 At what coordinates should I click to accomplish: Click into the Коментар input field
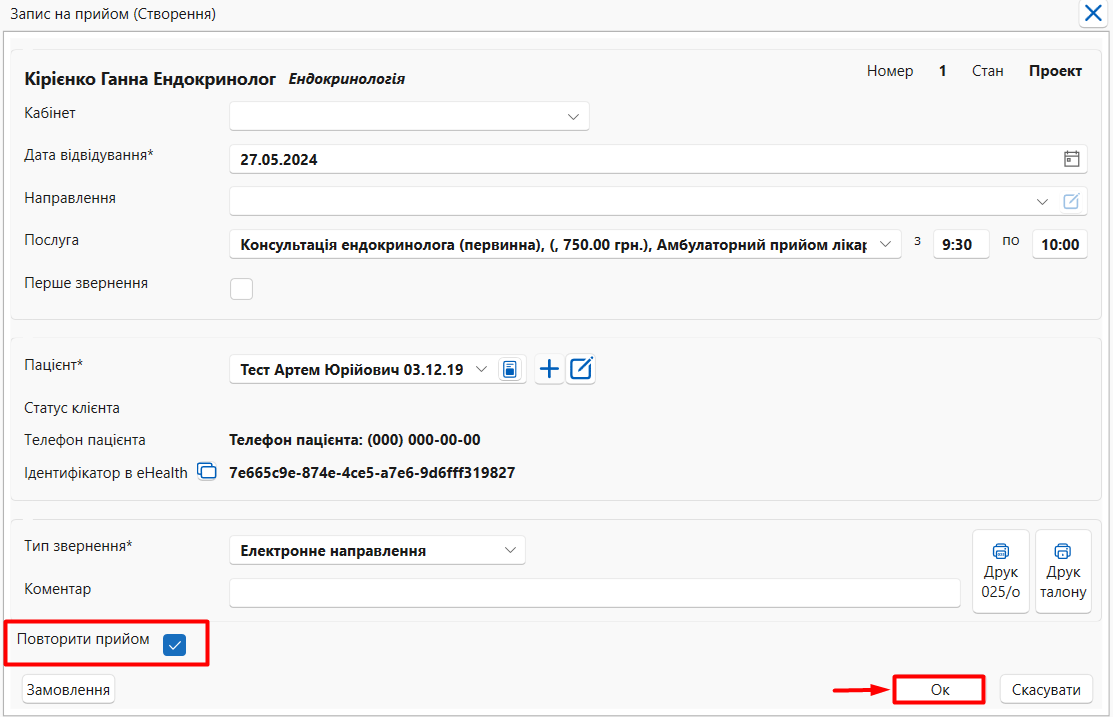[595, 593]
